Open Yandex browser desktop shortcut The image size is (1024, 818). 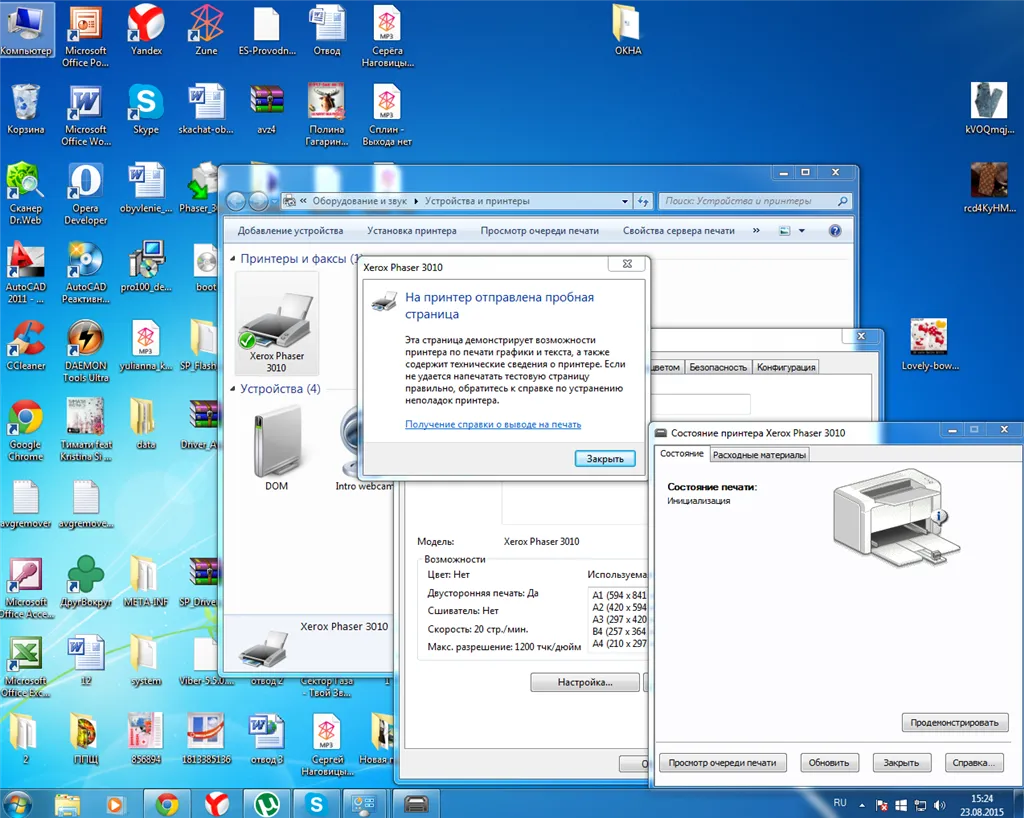(x=146, y=30)
